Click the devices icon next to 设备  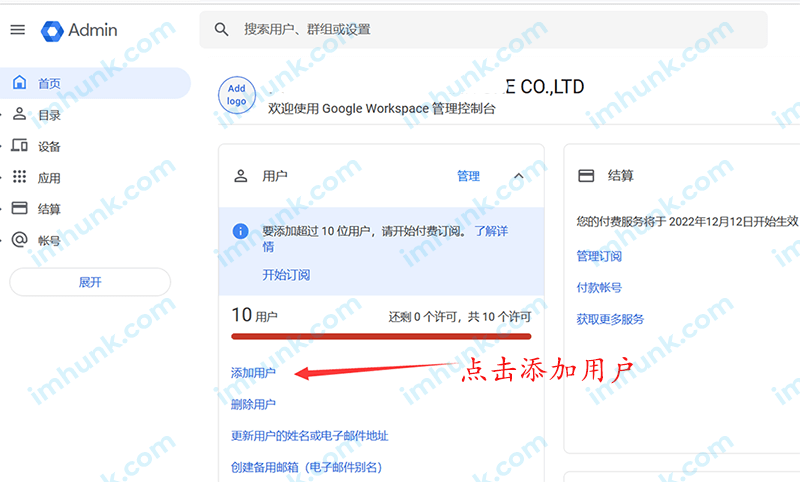coord(19,145)
